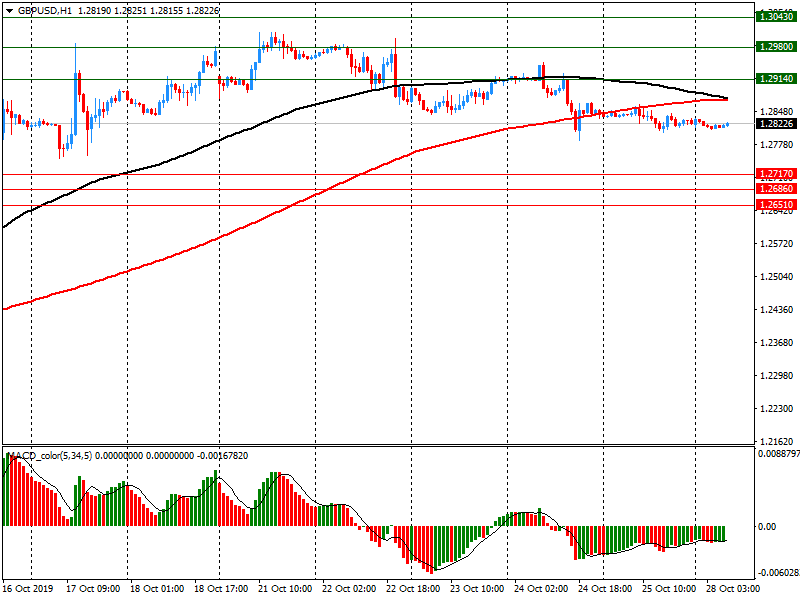Click the 1.23680 price scale value
Screen dimensions: 800x600
777,343
